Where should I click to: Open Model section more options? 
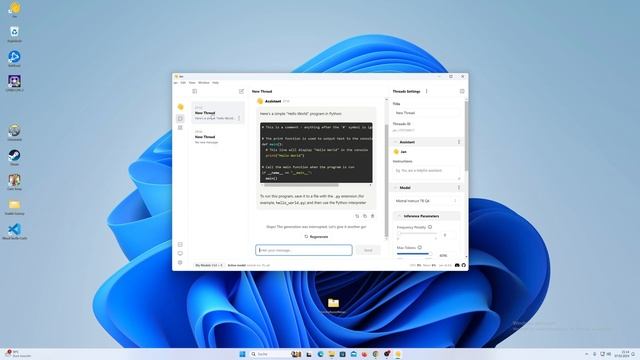(459, 188)
